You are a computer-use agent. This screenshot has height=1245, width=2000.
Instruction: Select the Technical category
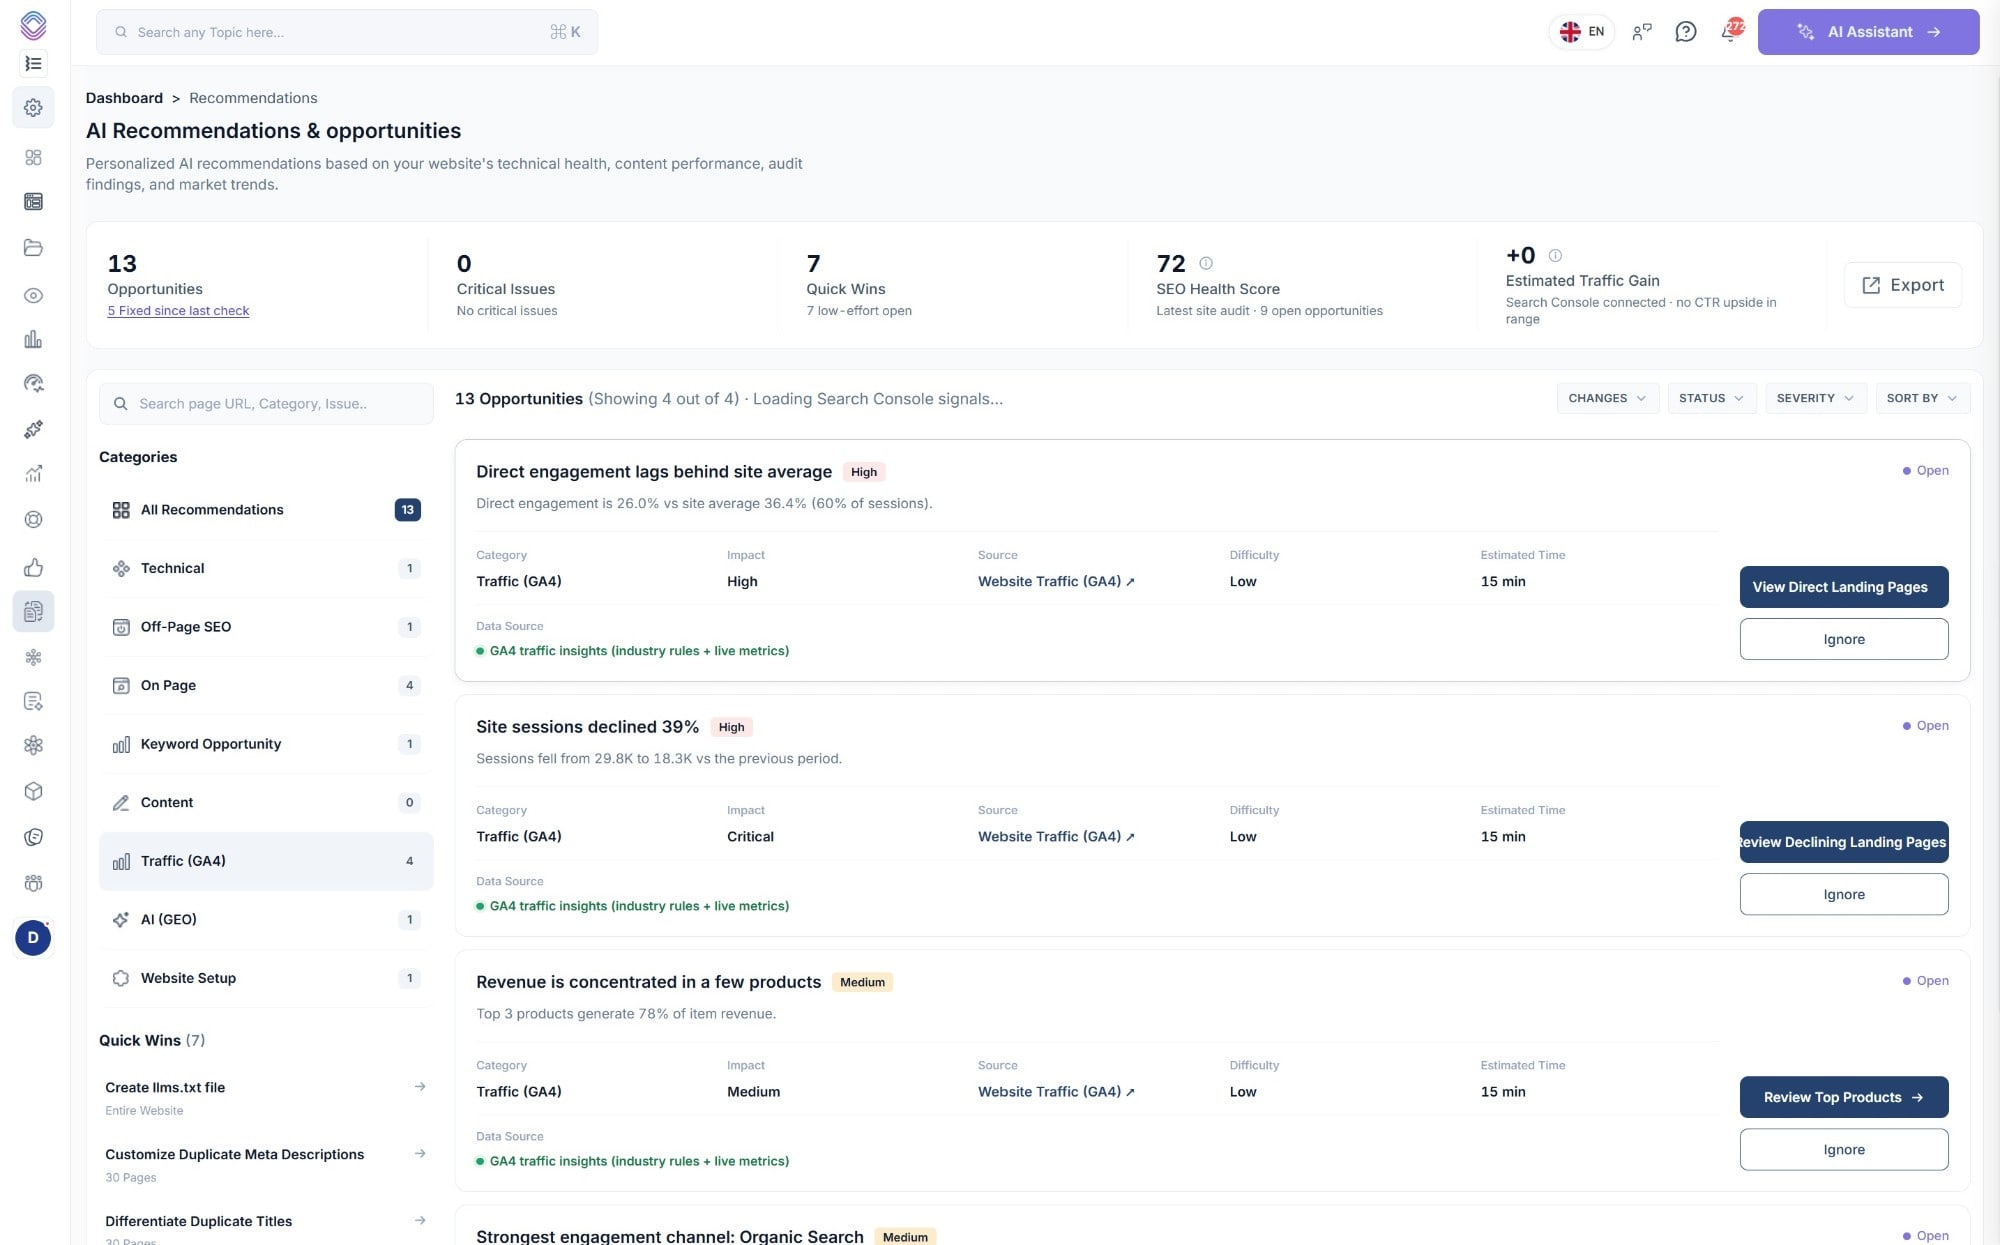point(266,568)
